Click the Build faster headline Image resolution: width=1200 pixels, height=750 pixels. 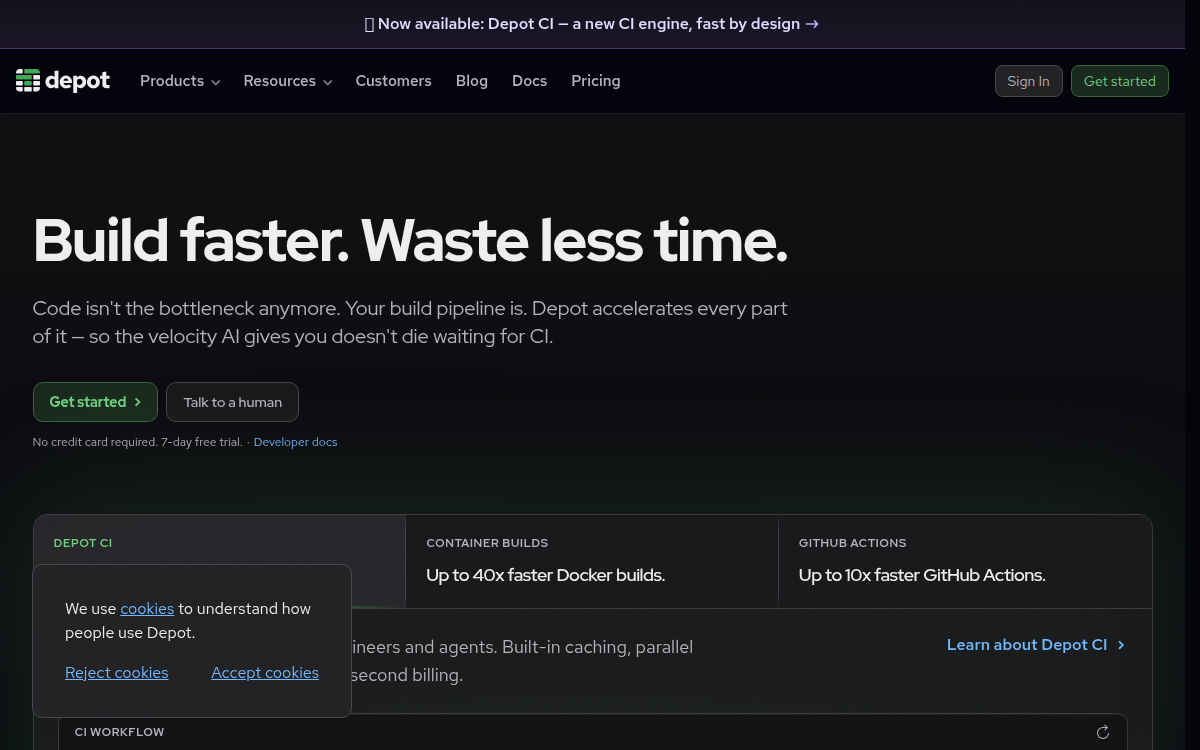click(411, 241)
